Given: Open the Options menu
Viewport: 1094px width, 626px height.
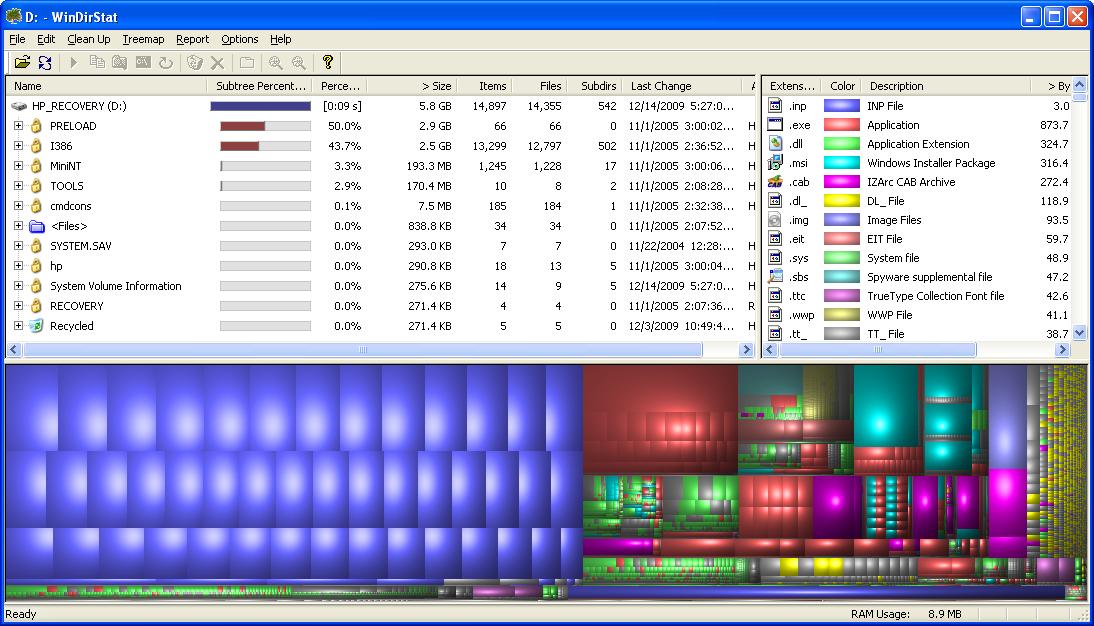Looking at the screenshot, I should pyautogui.click(x=239, y=39).
